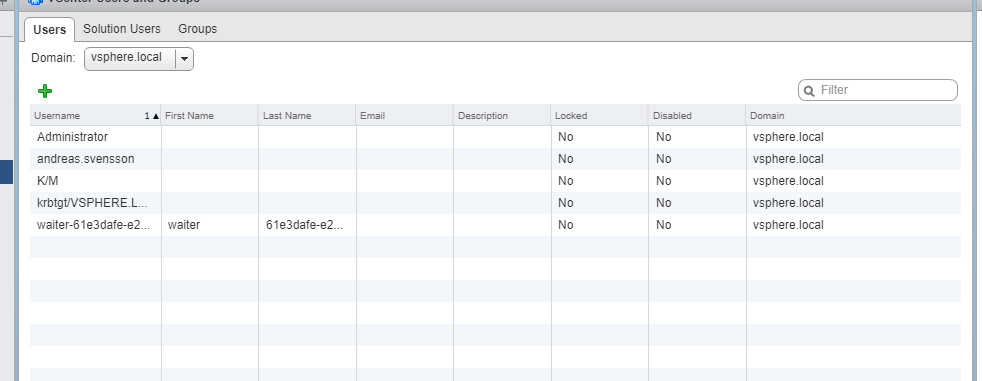Viewport: 982px width, 381px height.
Task: Select the andreas.svensson user row
Action: coord(495,159)
